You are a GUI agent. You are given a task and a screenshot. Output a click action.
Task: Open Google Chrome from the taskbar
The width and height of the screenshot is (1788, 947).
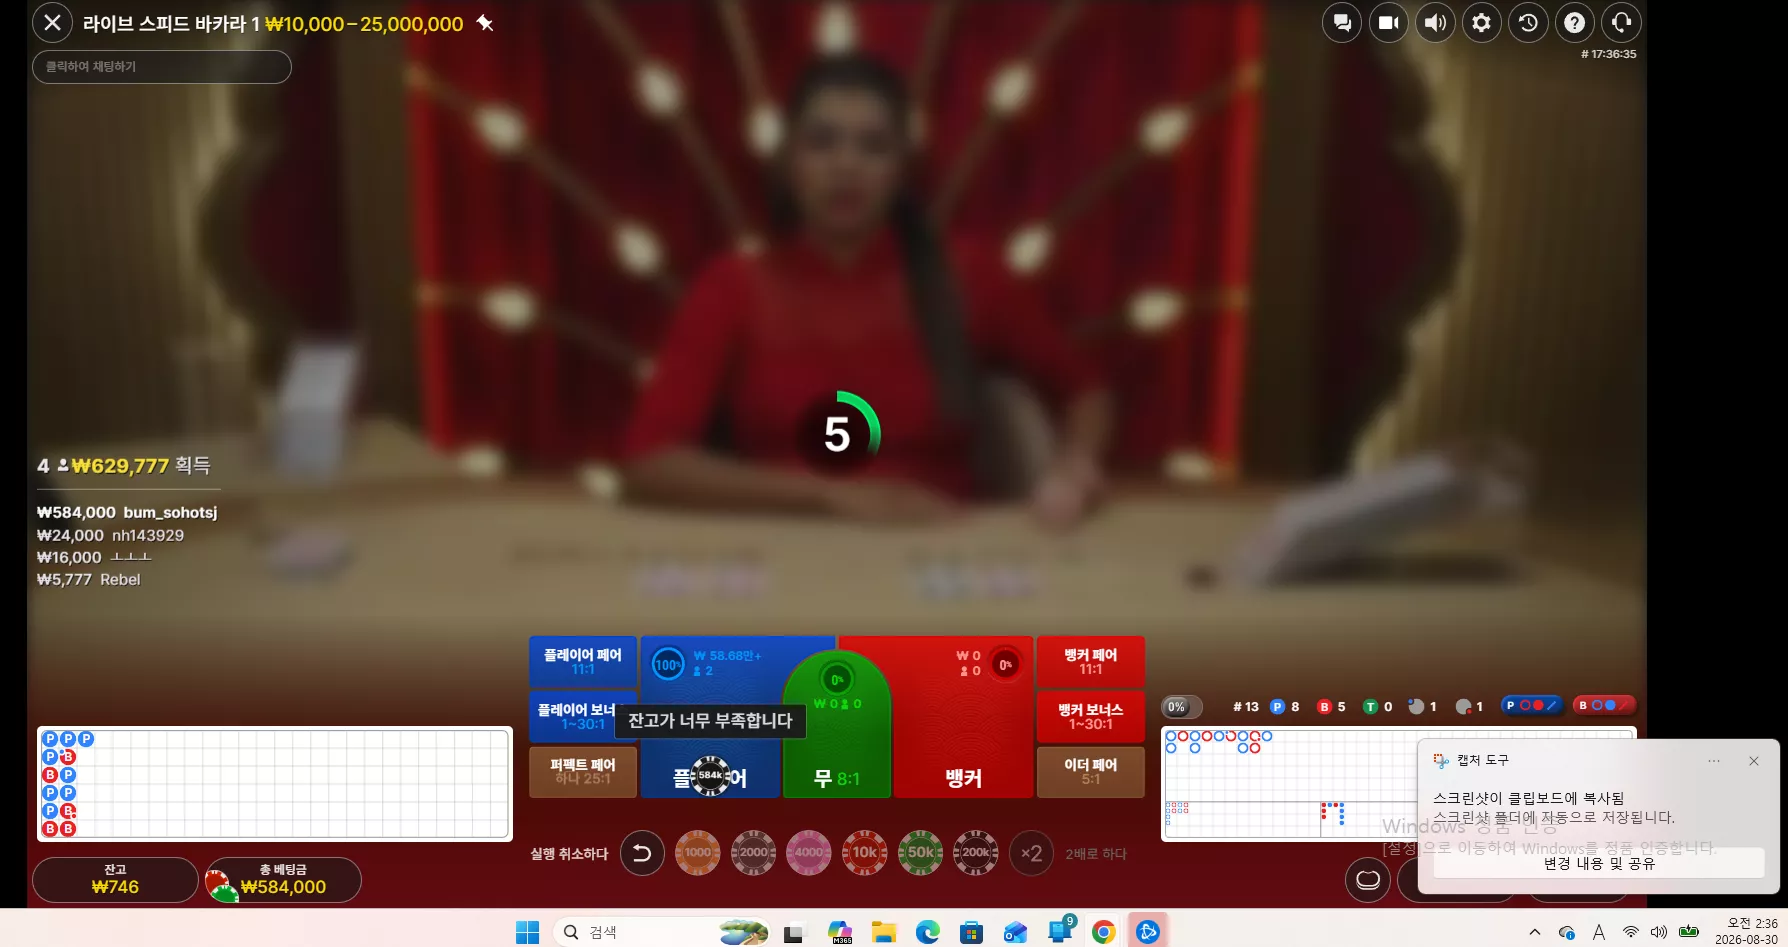click(x=1104, y=932)
